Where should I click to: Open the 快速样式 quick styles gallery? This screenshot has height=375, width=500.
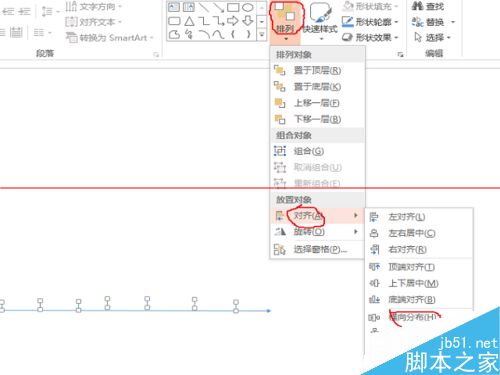[320, 21]
